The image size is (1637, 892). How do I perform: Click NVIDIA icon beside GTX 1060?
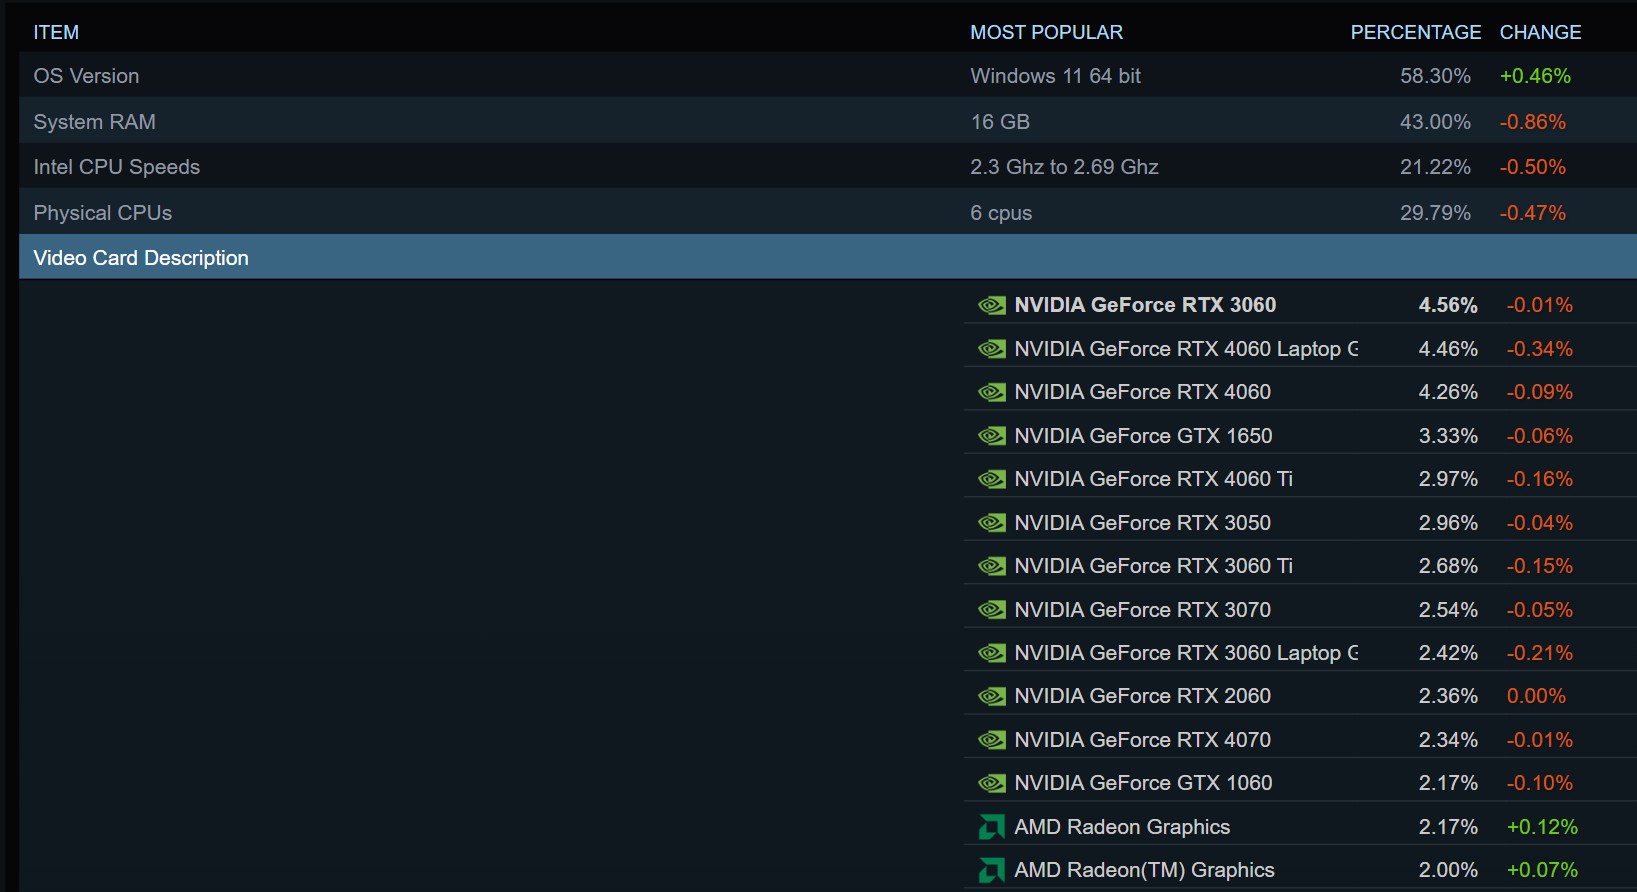[x=992, y=783]
